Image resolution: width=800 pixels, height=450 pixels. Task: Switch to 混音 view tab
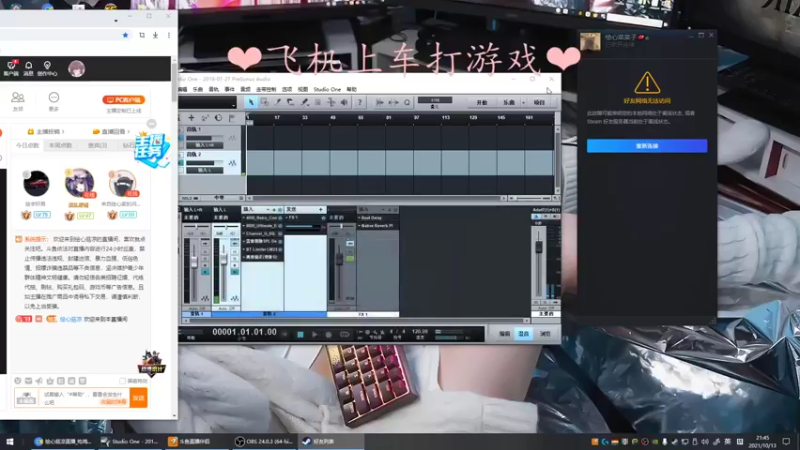pyautogui.click(x=524, y=334)
